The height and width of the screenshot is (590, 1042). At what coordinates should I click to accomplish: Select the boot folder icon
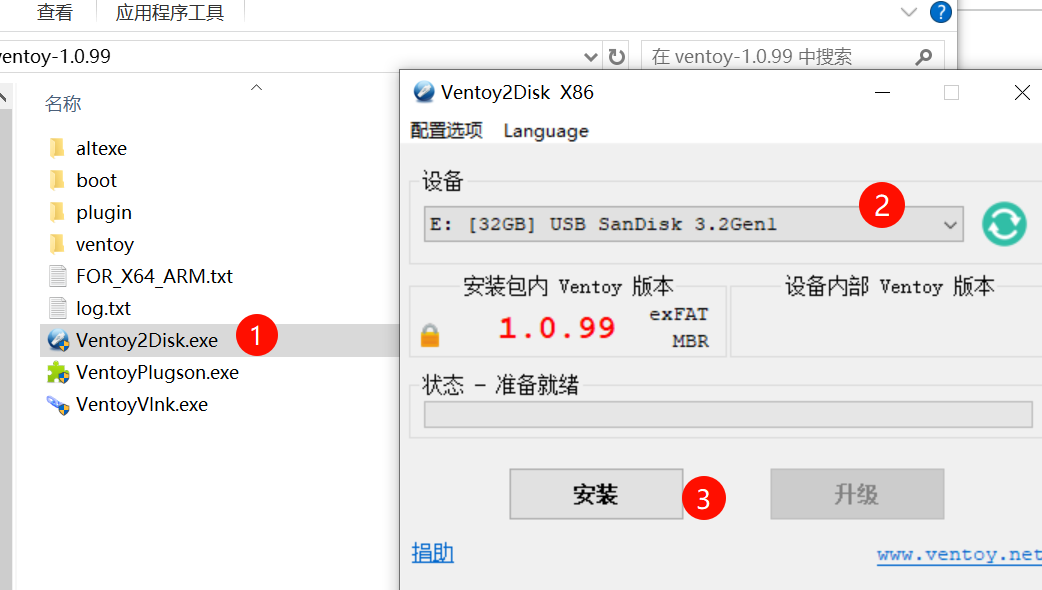coord(57,179)
